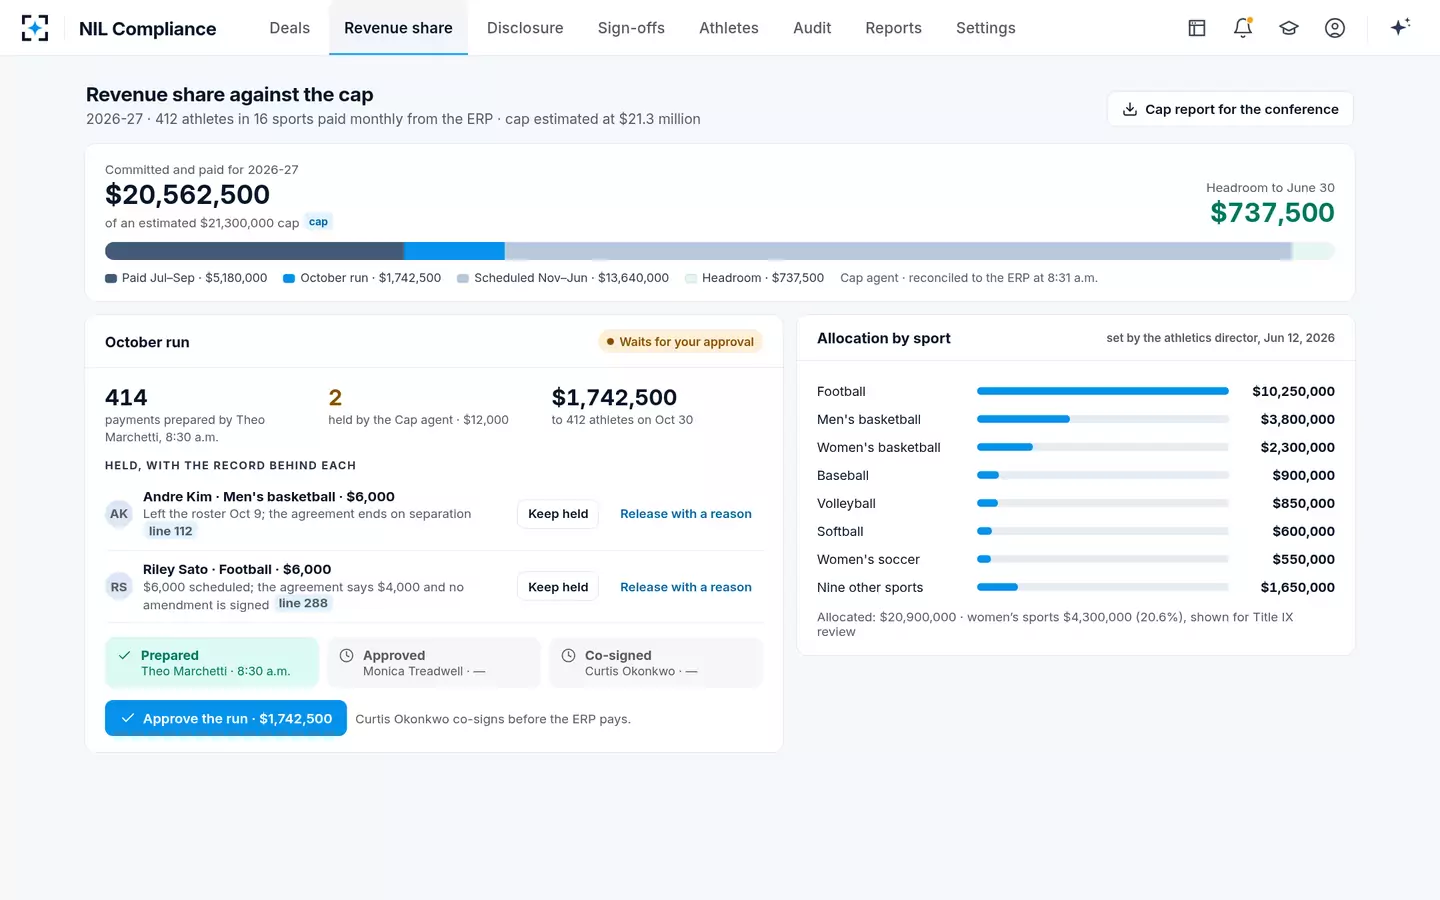Click the Football allocation bar
This screenshot has width=1440, height=900.
click(1103, 391)
